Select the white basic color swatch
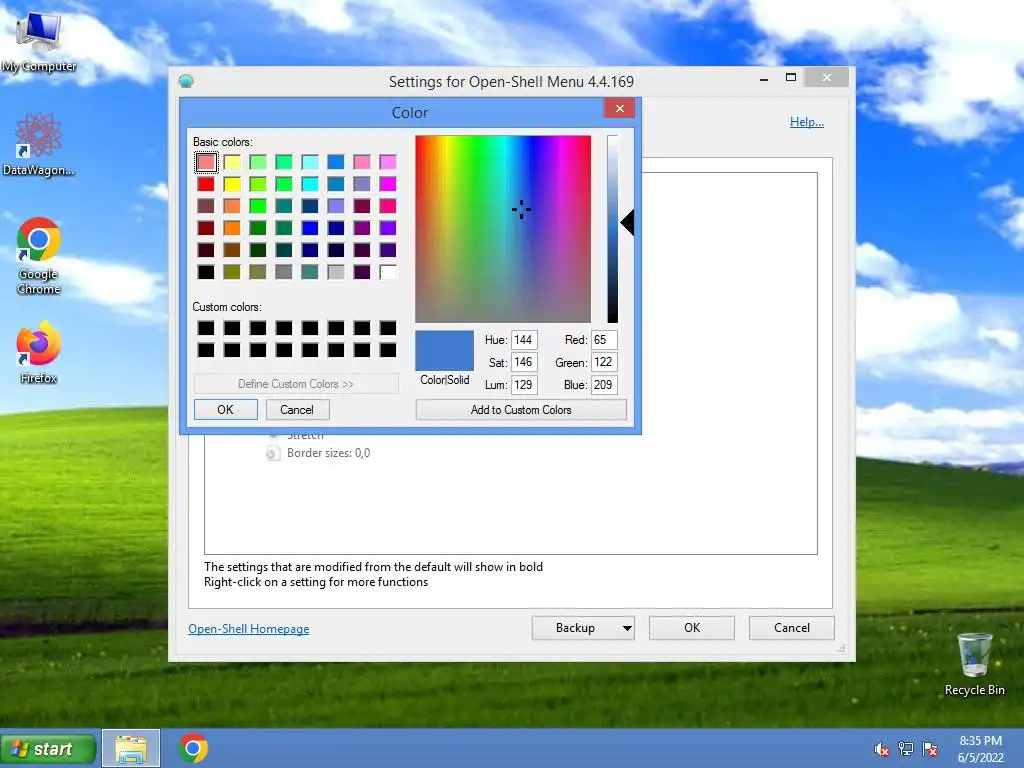Image resolution: width=1024 pixels, height=768 pixels. pyautogui.click(x=388, y=272)
